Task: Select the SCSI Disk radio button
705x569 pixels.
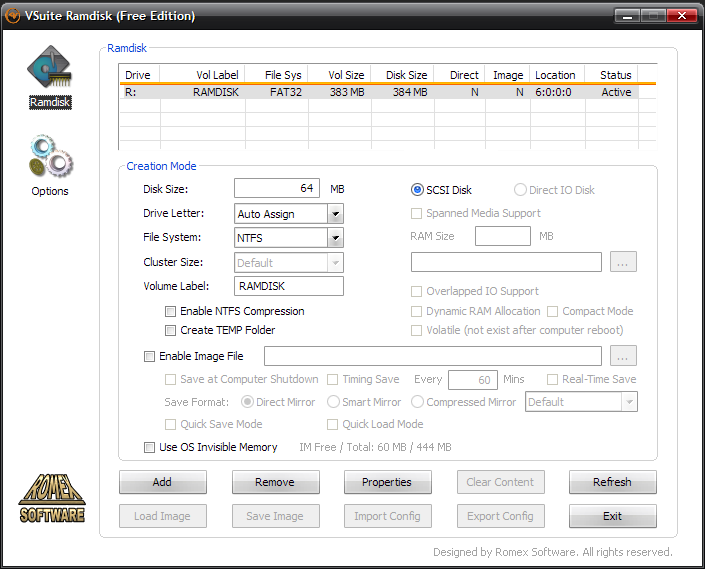Action: point(417,190)
